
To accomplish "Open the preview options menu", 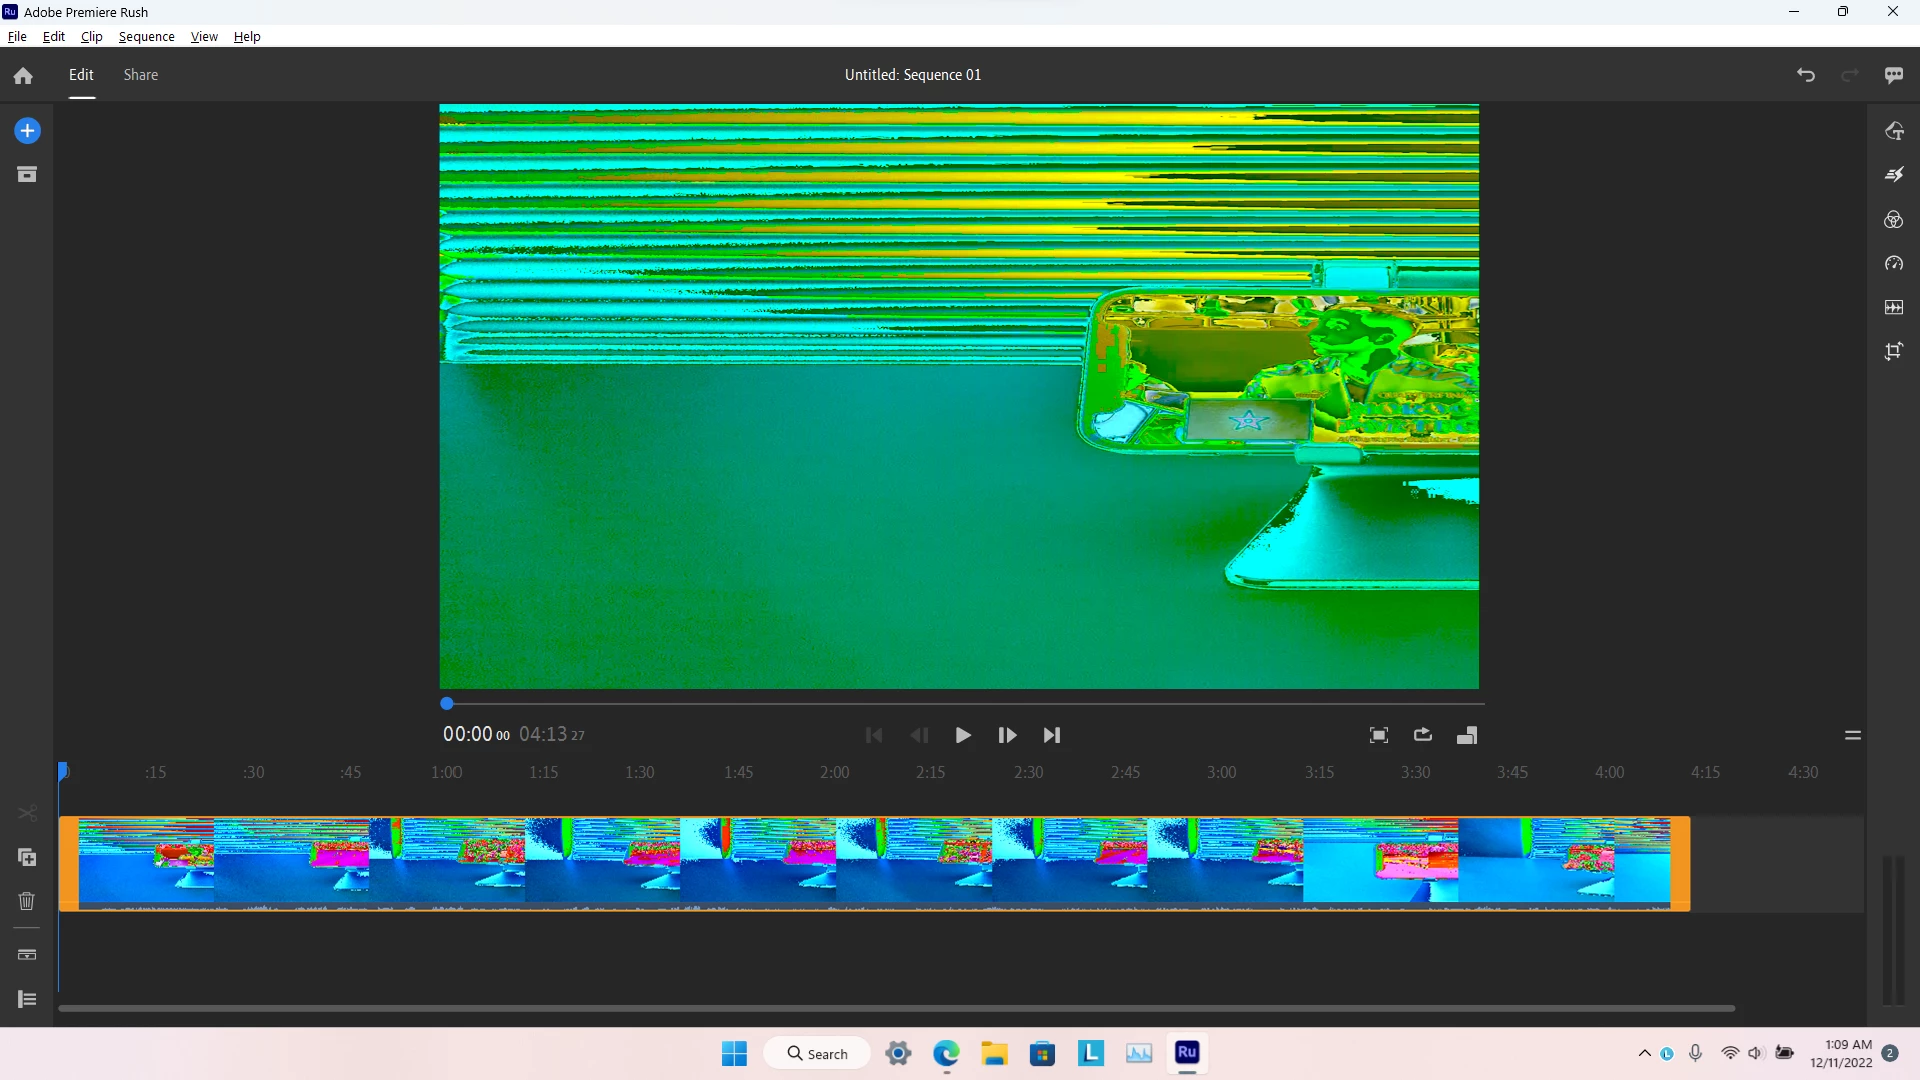I will pos(1853,735).
